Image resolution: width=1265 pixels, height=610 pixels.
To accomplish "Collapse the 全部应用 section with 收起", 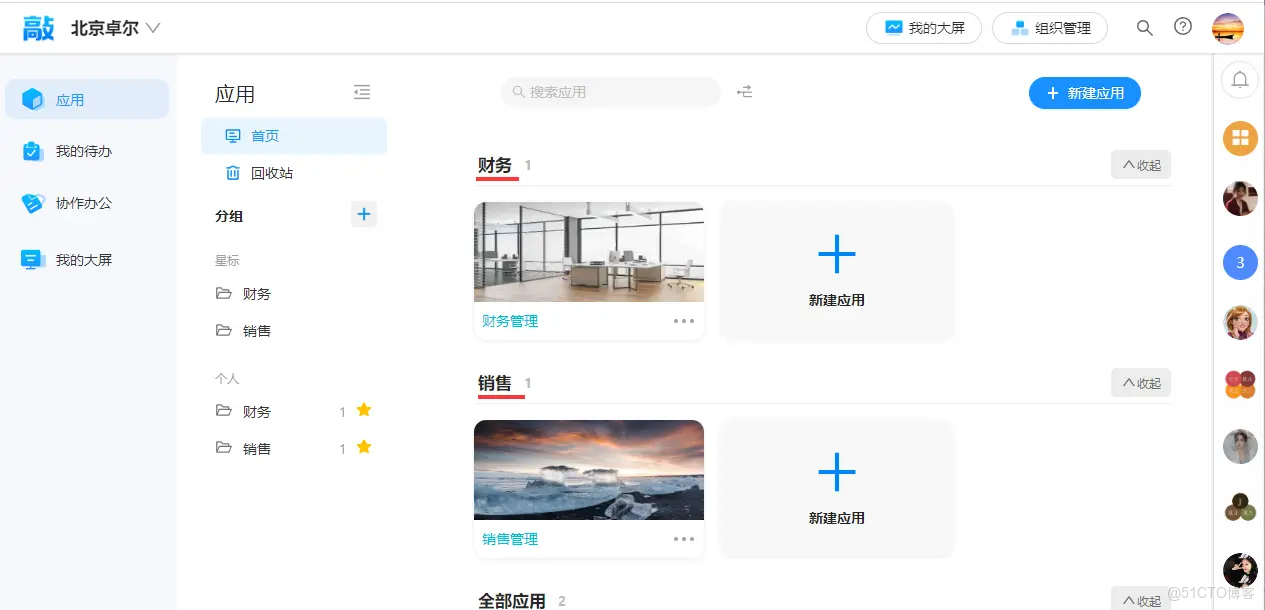I will (1141, 600).
